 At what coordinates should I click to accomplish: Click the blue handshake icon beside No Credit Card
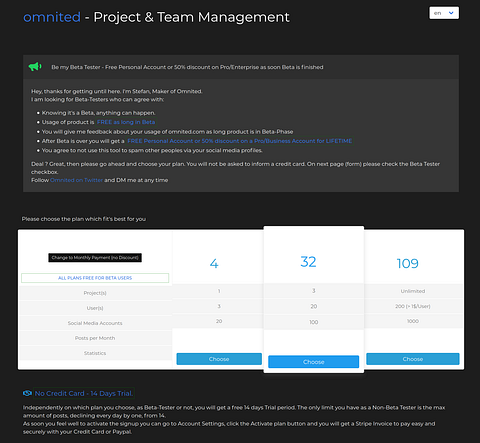pyautogui.click(x=27, y=393)
